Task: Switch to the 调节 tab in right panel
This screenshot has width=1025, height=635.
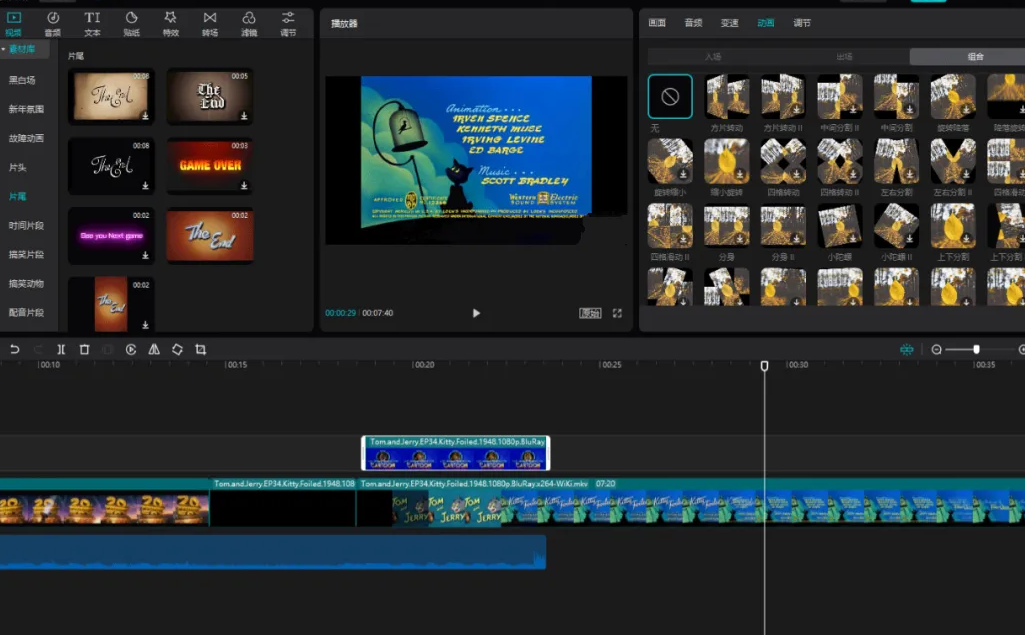Action: tap(802, 23)
